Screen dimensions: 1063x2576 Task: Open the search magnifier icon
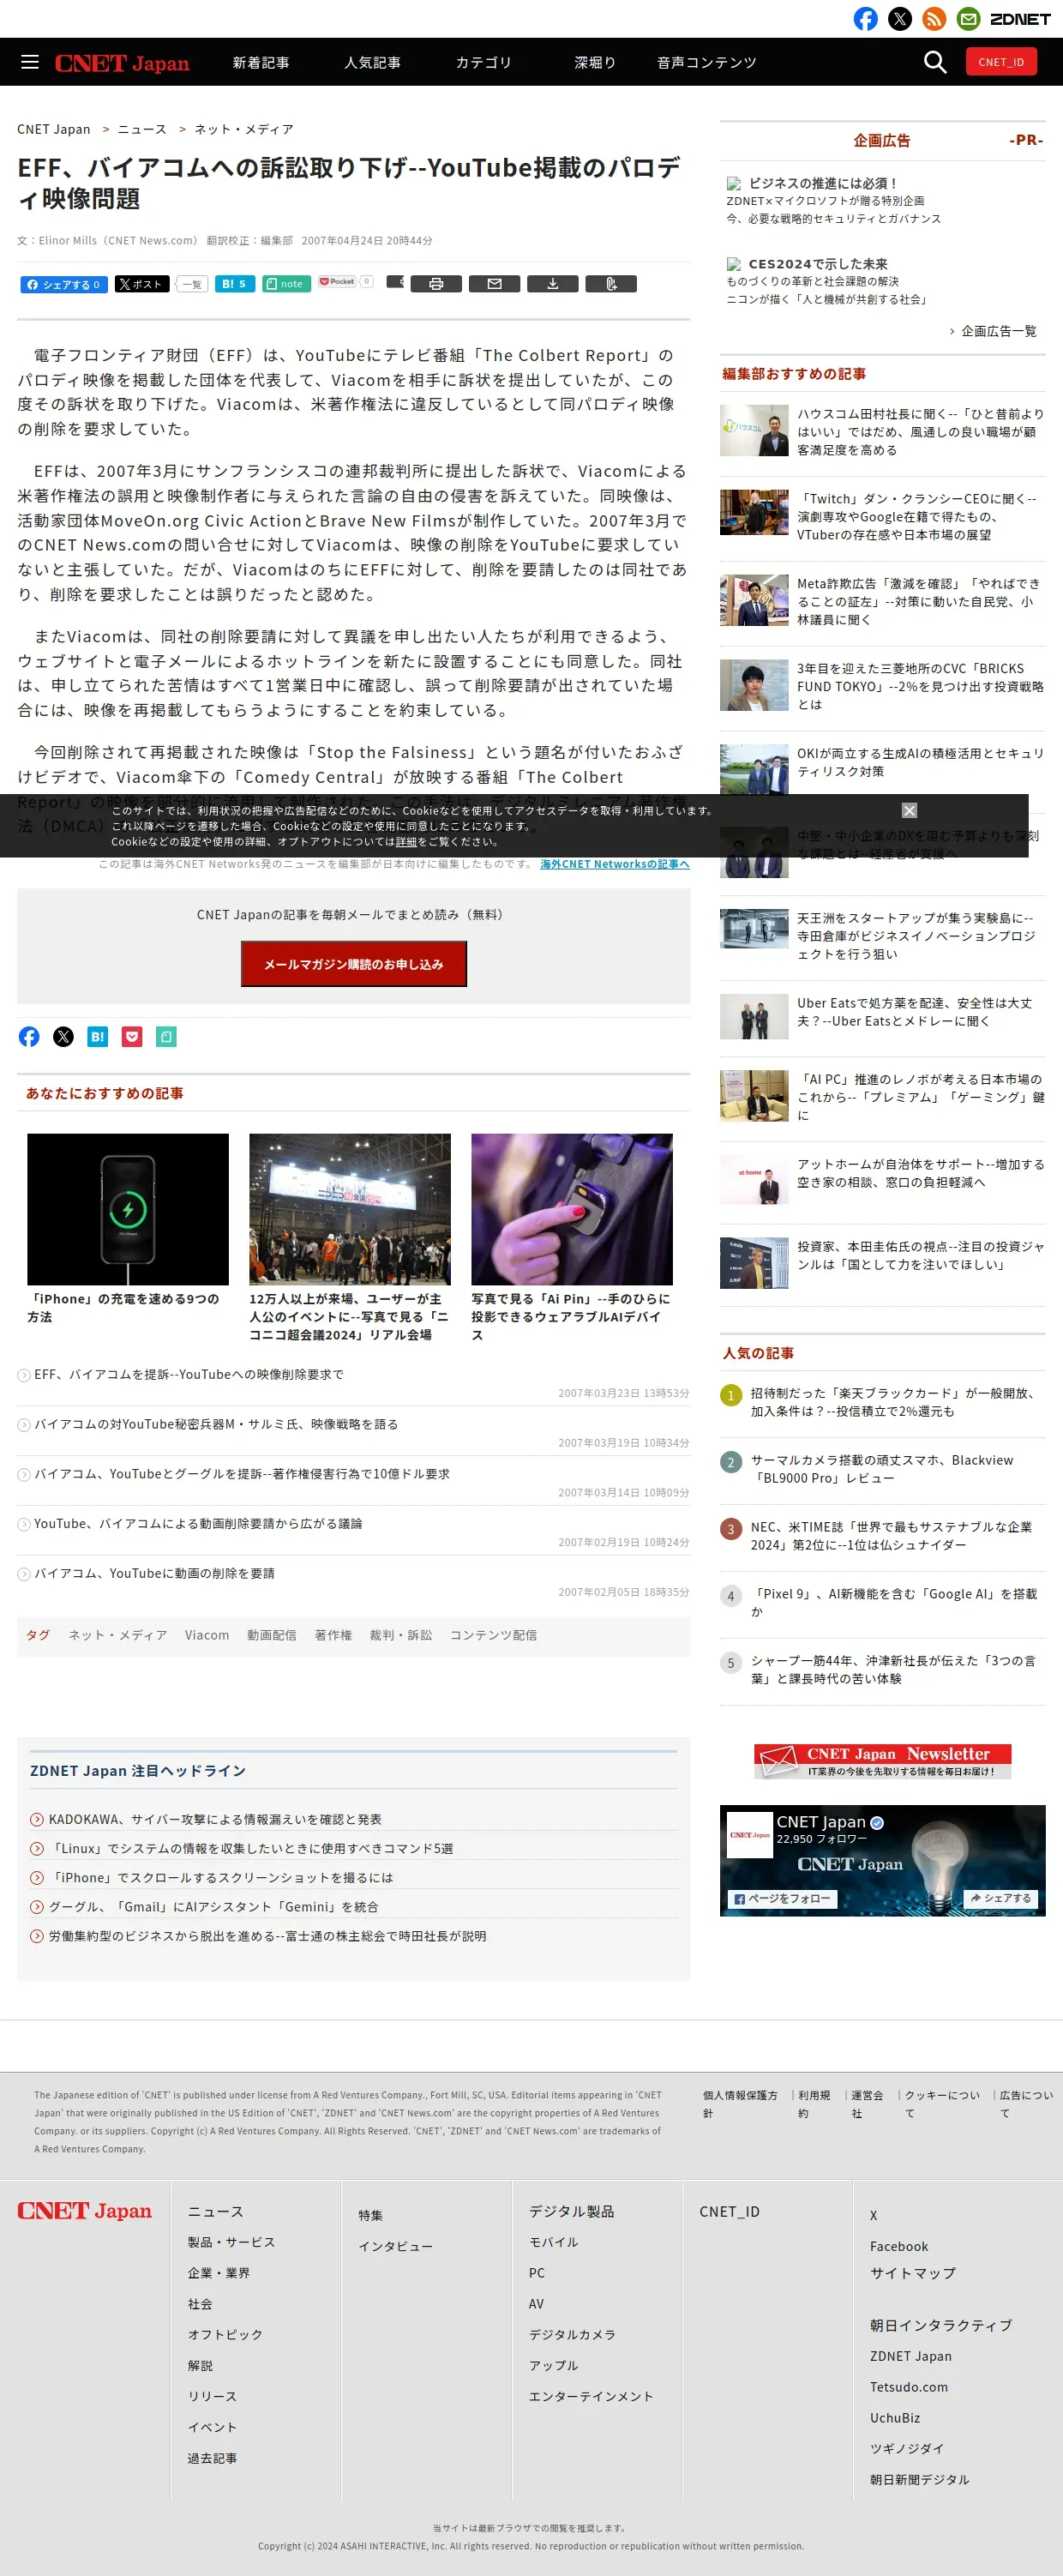point(934,62)
